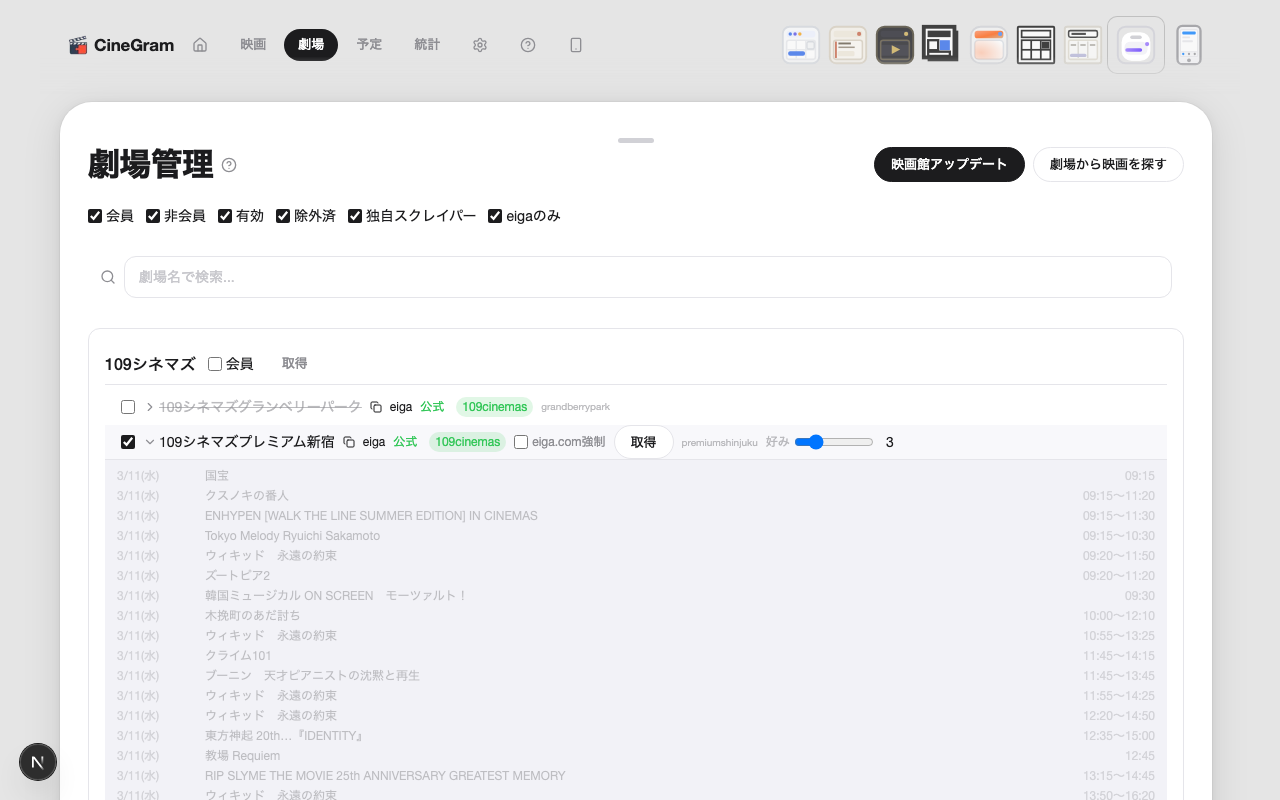This screenshot has height=800, width=1280.
Task: Open the settings gear in the top nav
Action: click(x=480, y=45)
